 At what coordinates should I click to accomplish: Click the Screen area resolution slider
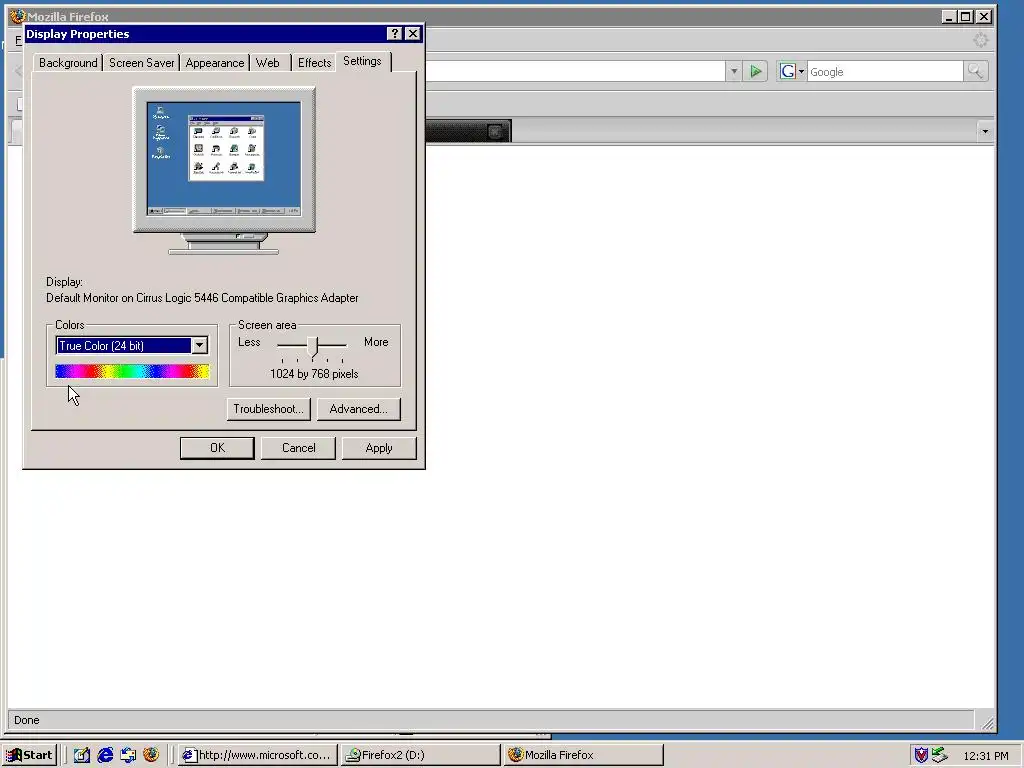click(313, 346)
